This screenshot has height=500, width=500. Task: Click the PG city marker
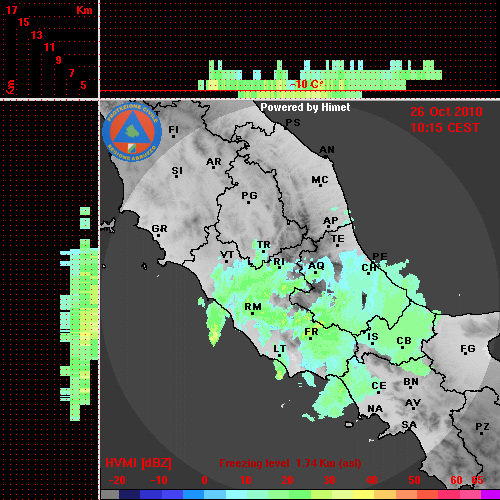click(x=248, y=202)
